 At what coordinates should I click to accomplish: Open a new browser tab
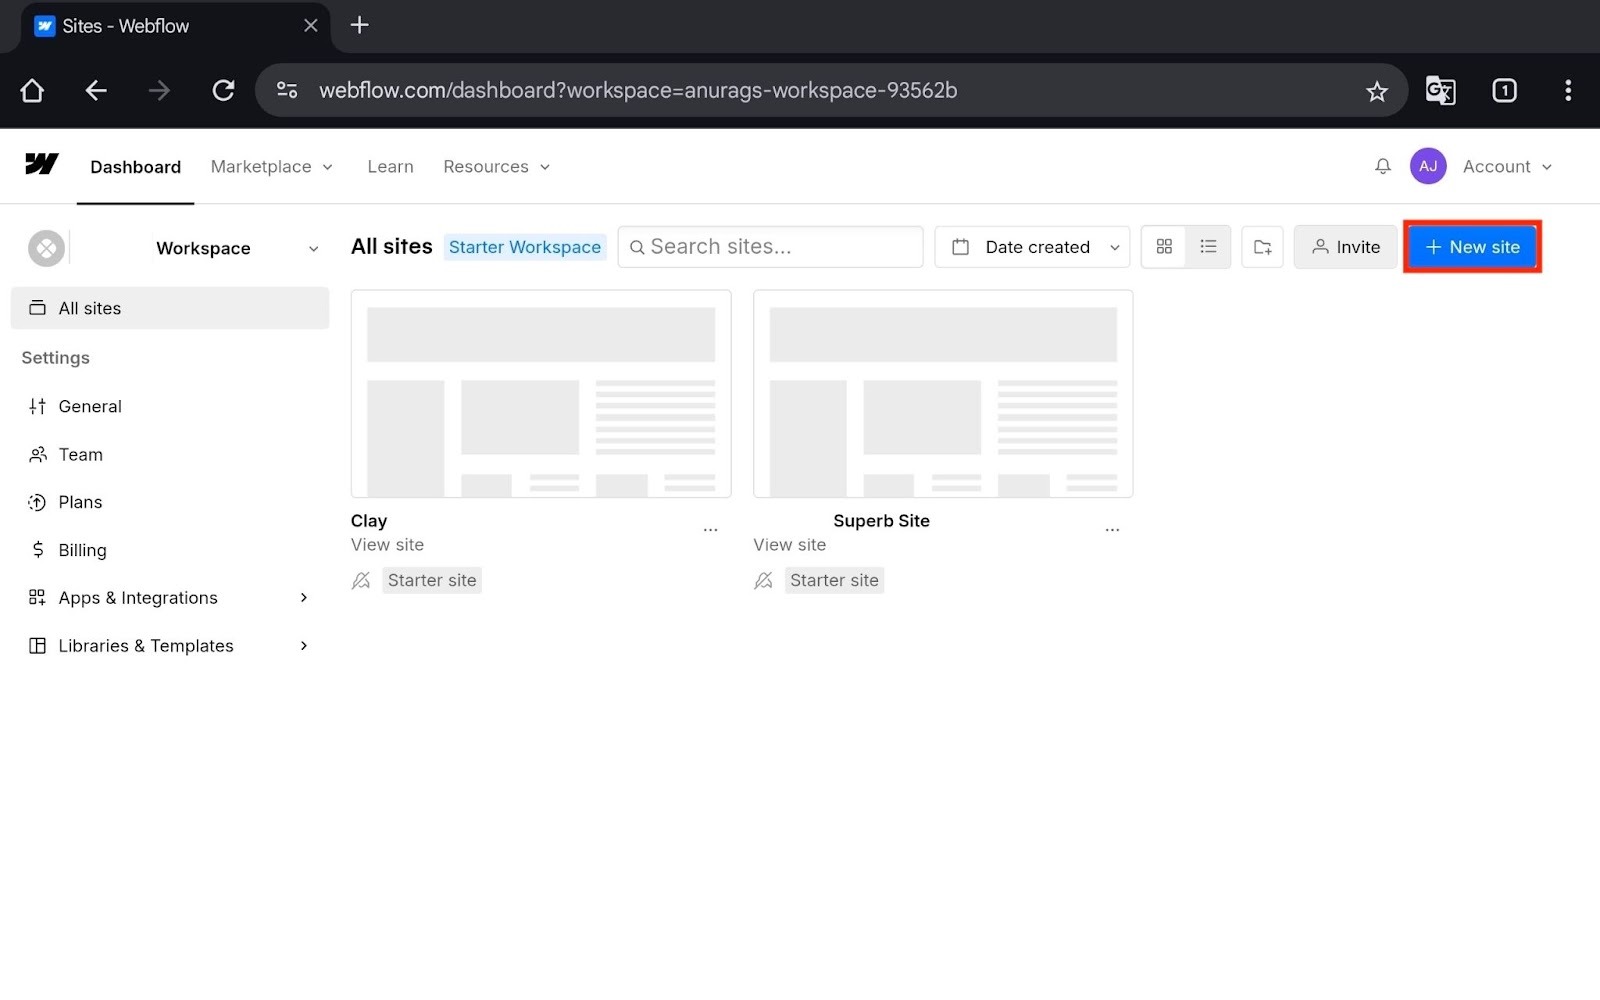tap(360, 26)
